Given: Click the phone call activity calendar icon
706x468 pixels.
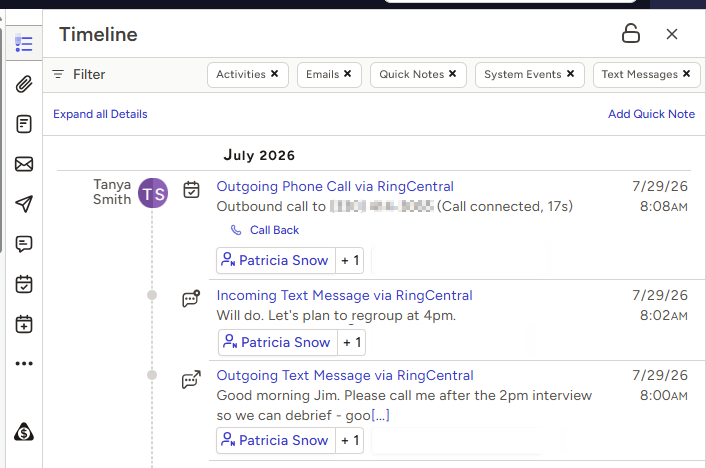Looking at the screenshot, I should coord(191,190).
